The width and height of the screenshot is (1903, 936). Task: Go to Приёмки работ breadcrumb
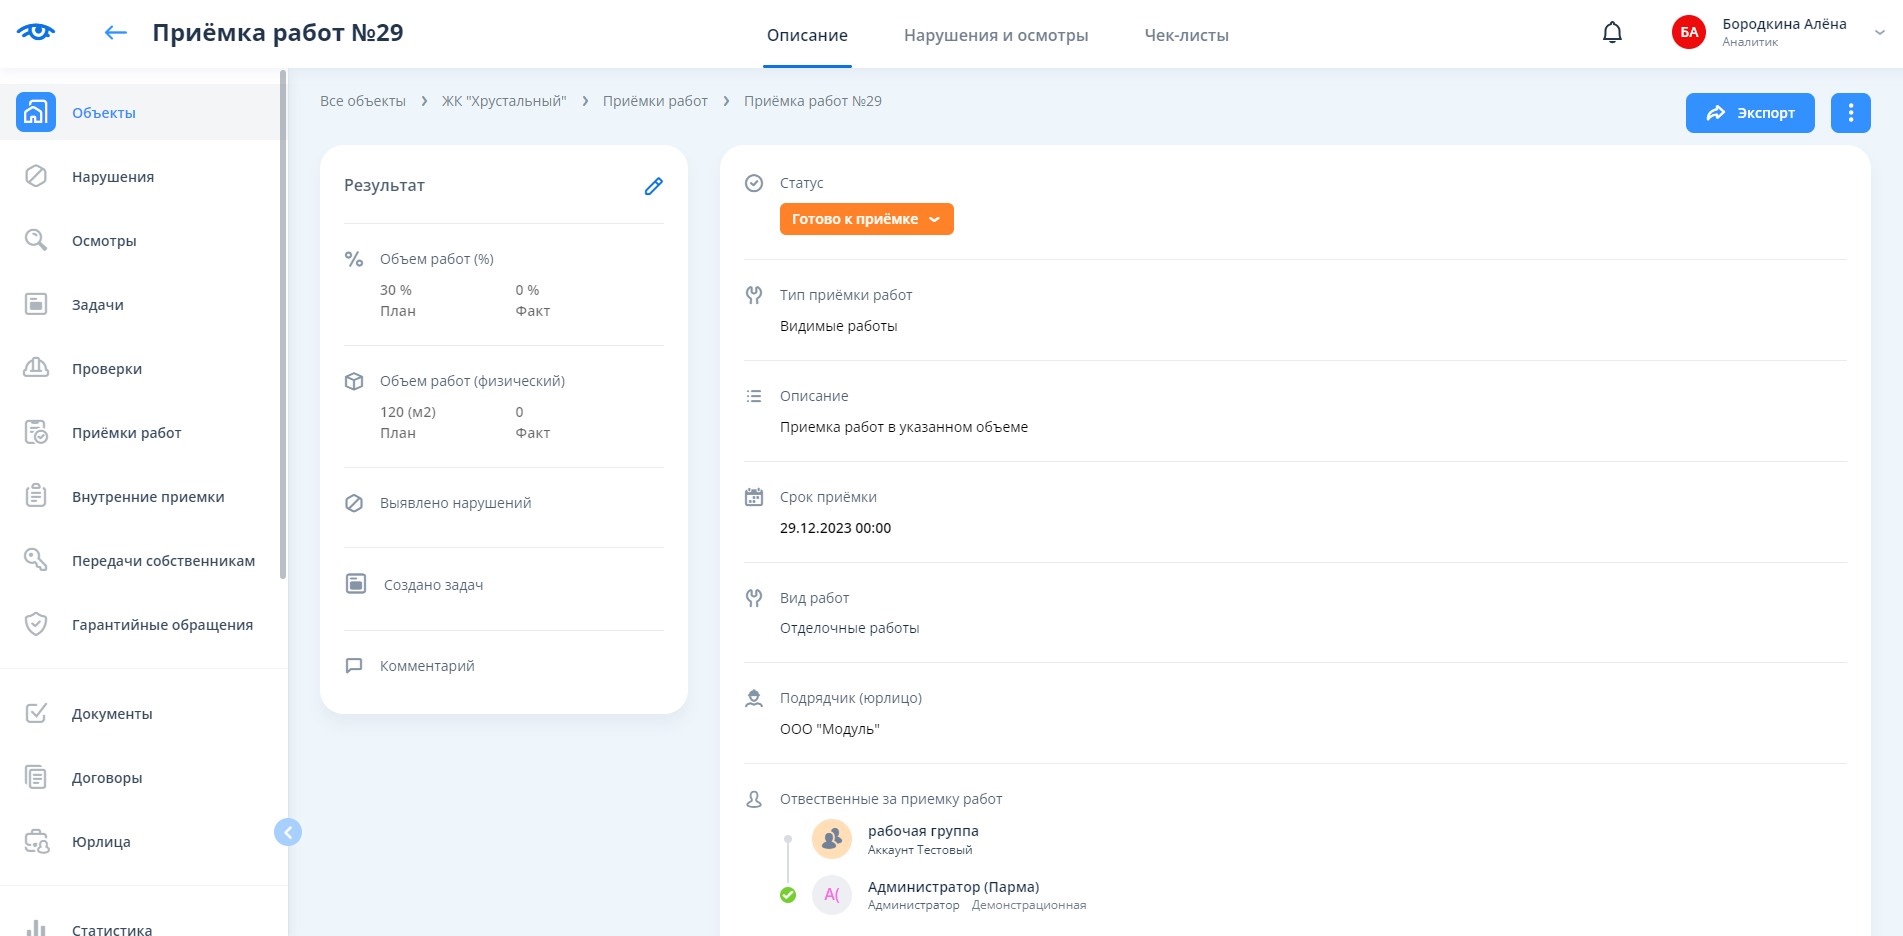tap(655, 101)
